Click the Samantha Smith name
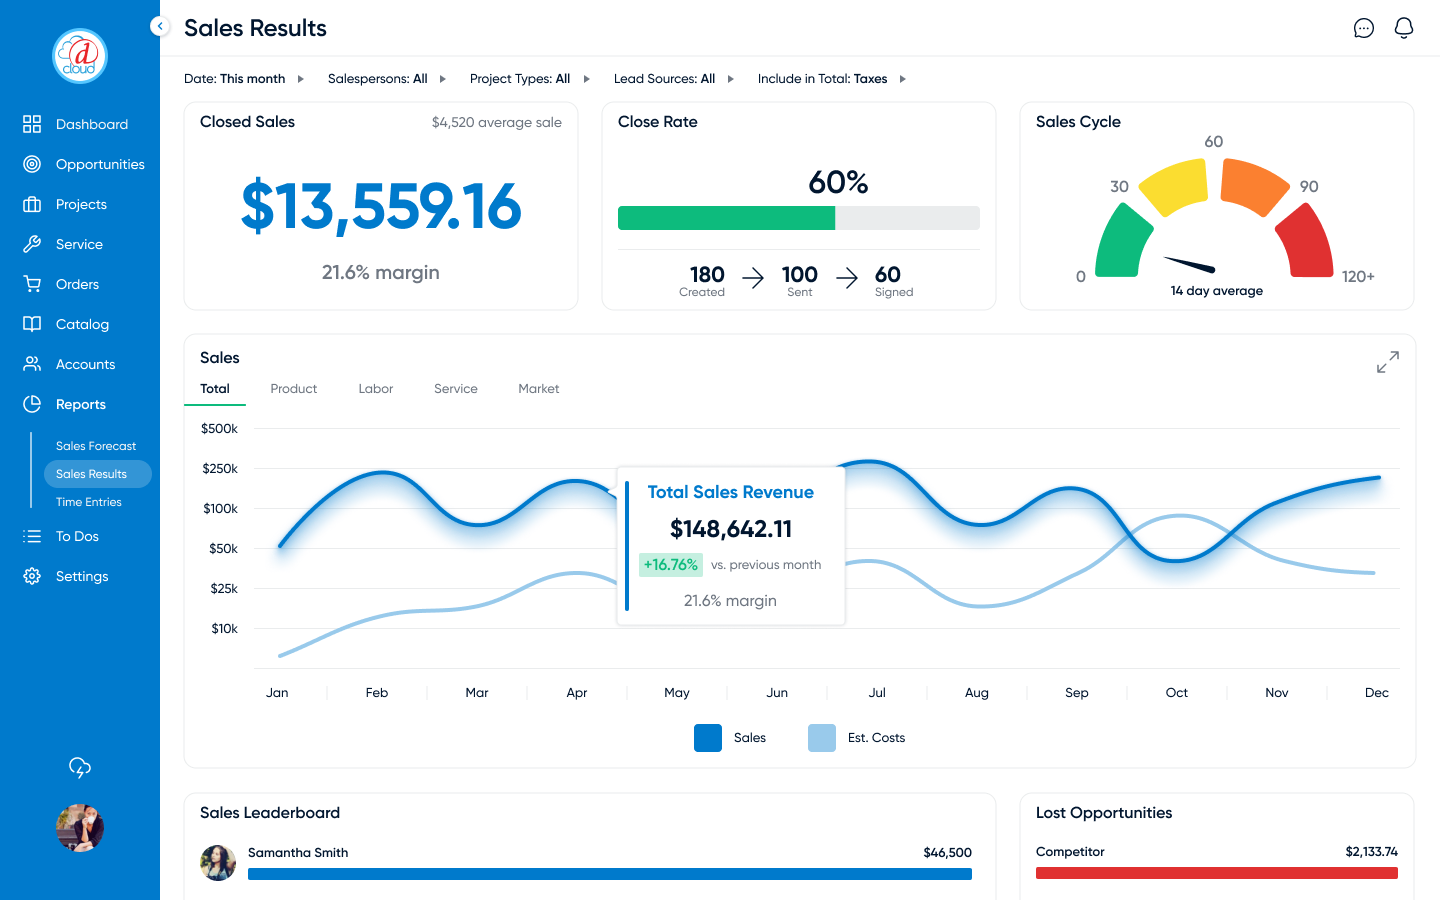This screenshot has height=900, width=1440. (298, 853)
